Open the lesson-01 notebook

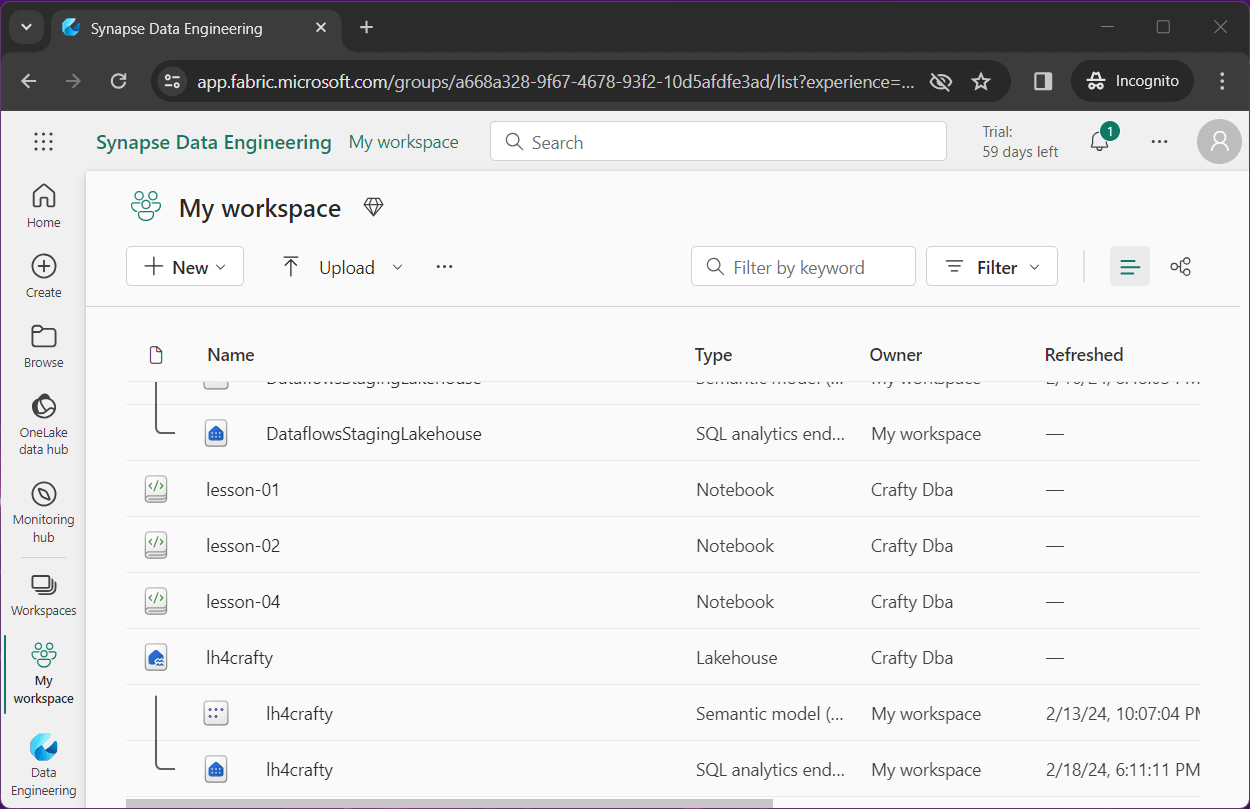coord(243,490)
